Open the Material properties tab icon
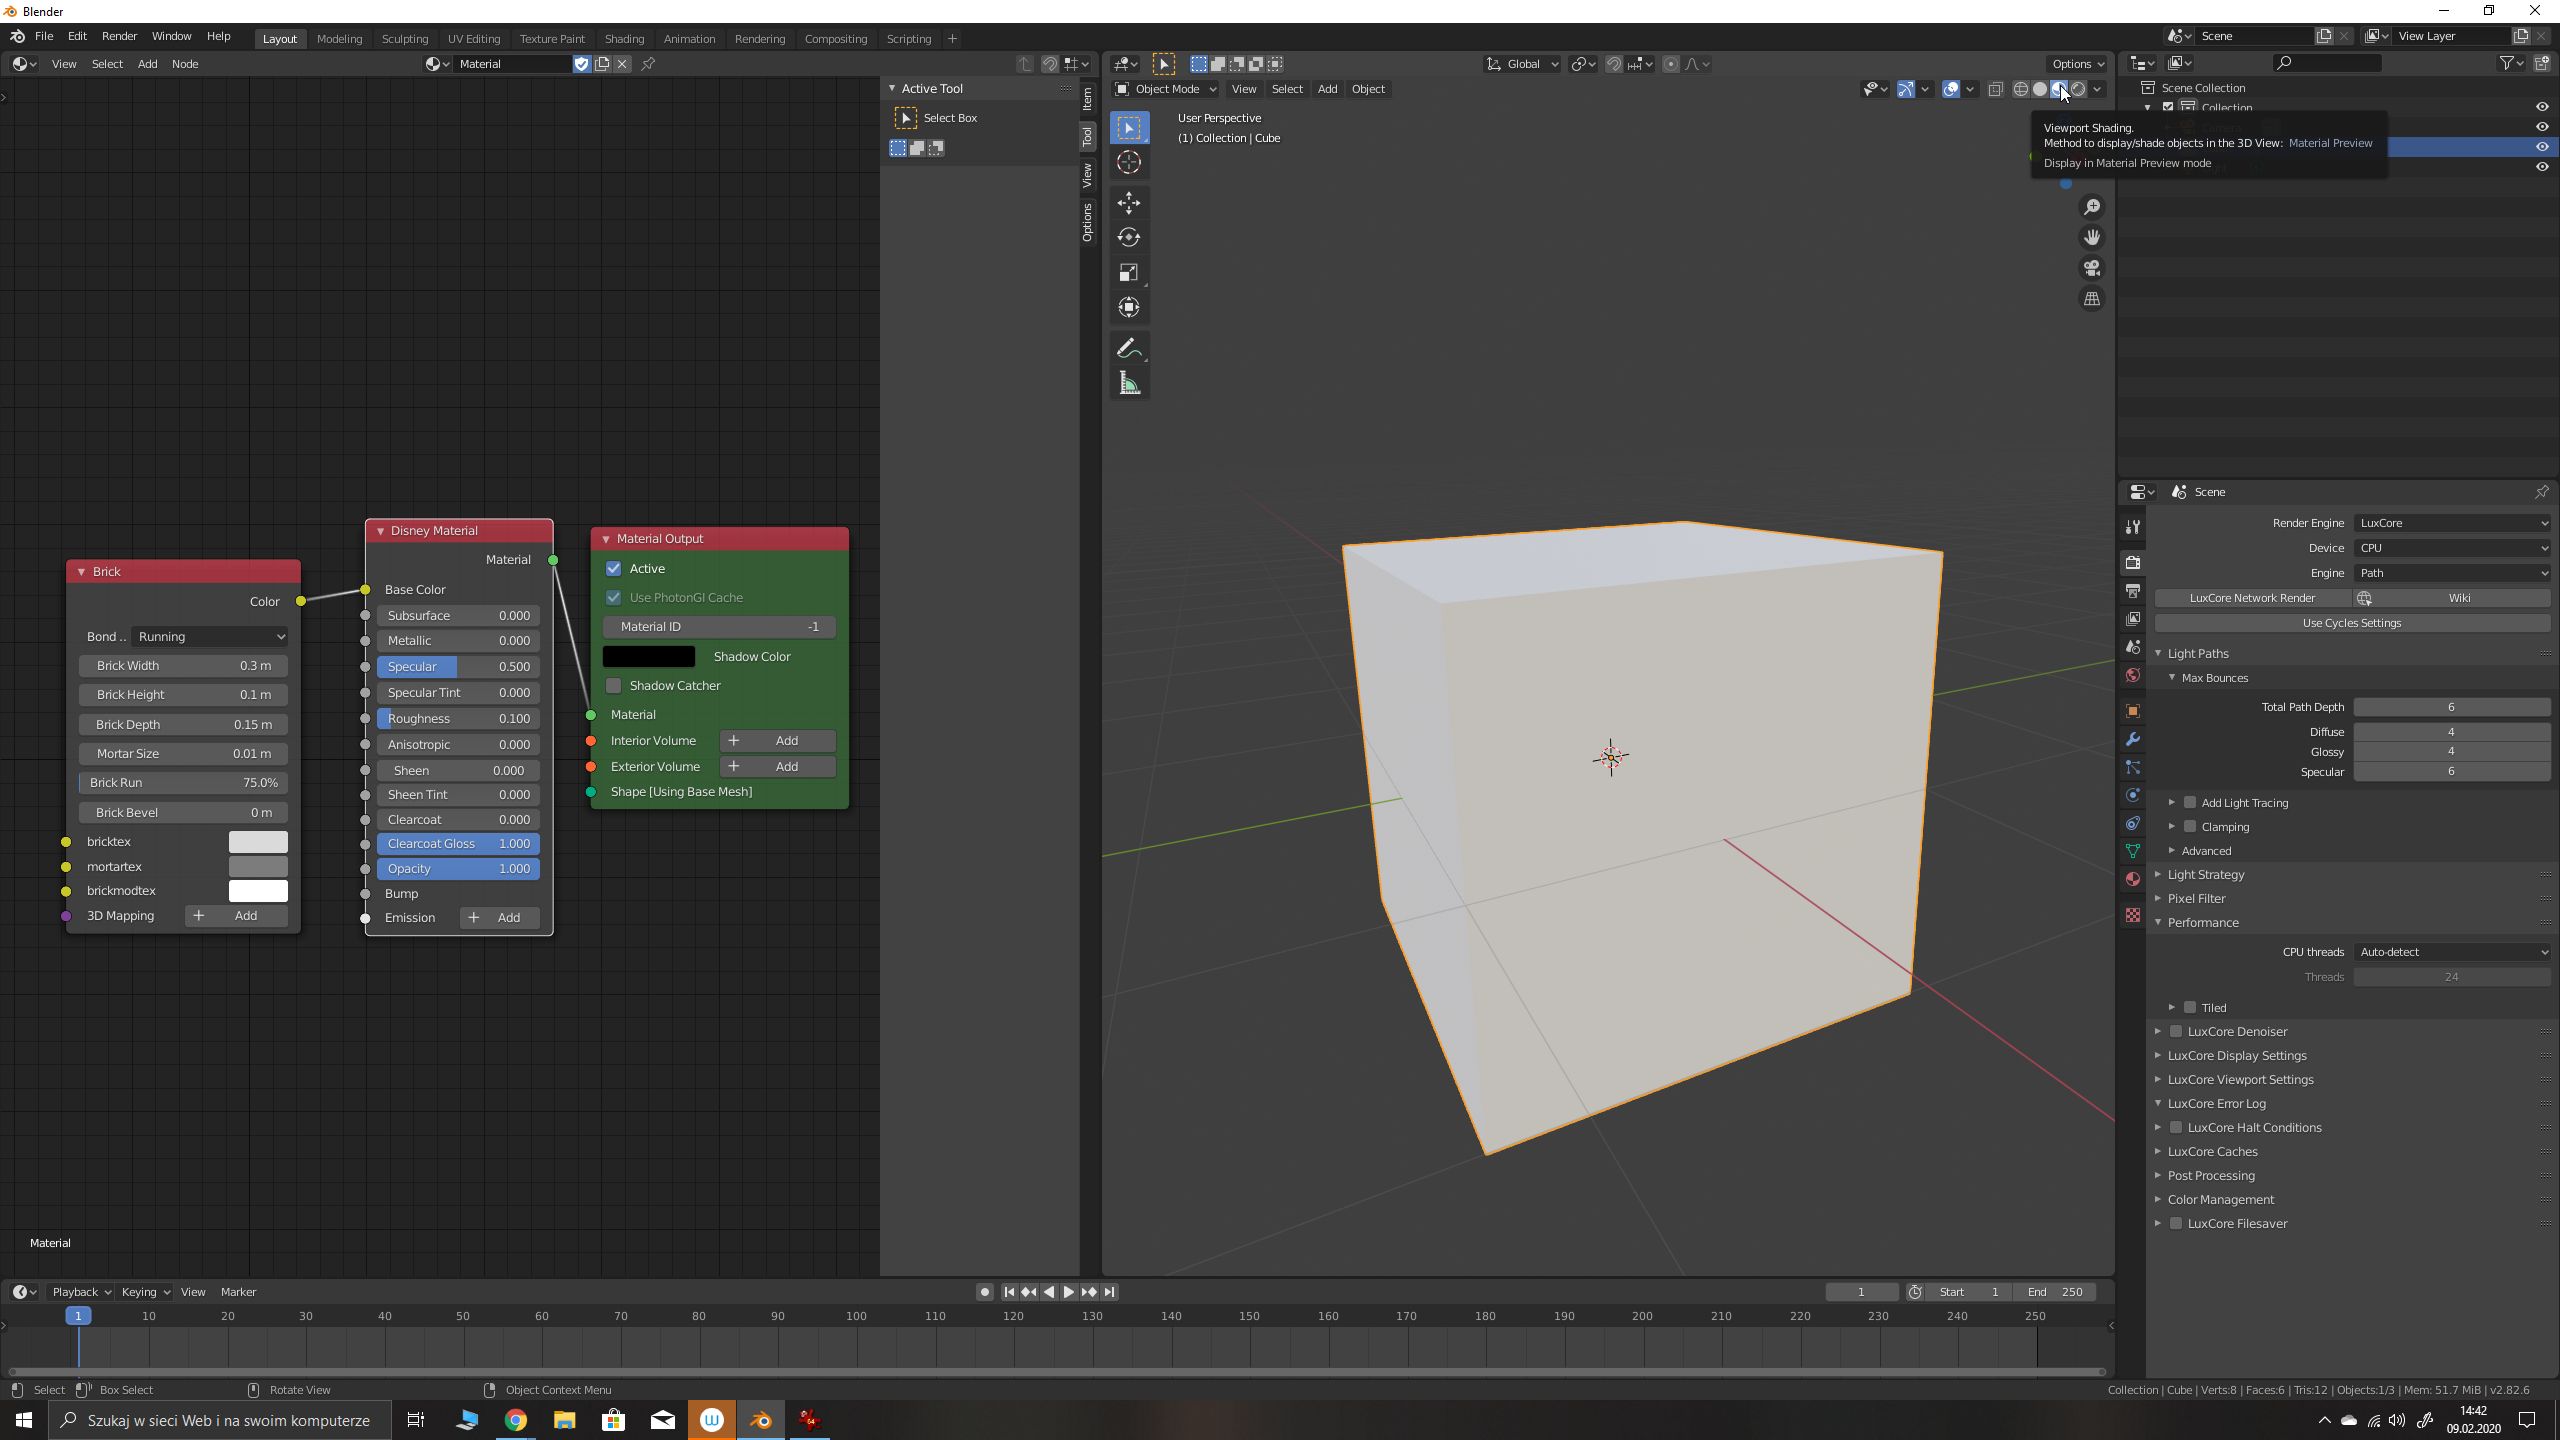This screenshot has height=1440, width=2560. point(2133,879)
